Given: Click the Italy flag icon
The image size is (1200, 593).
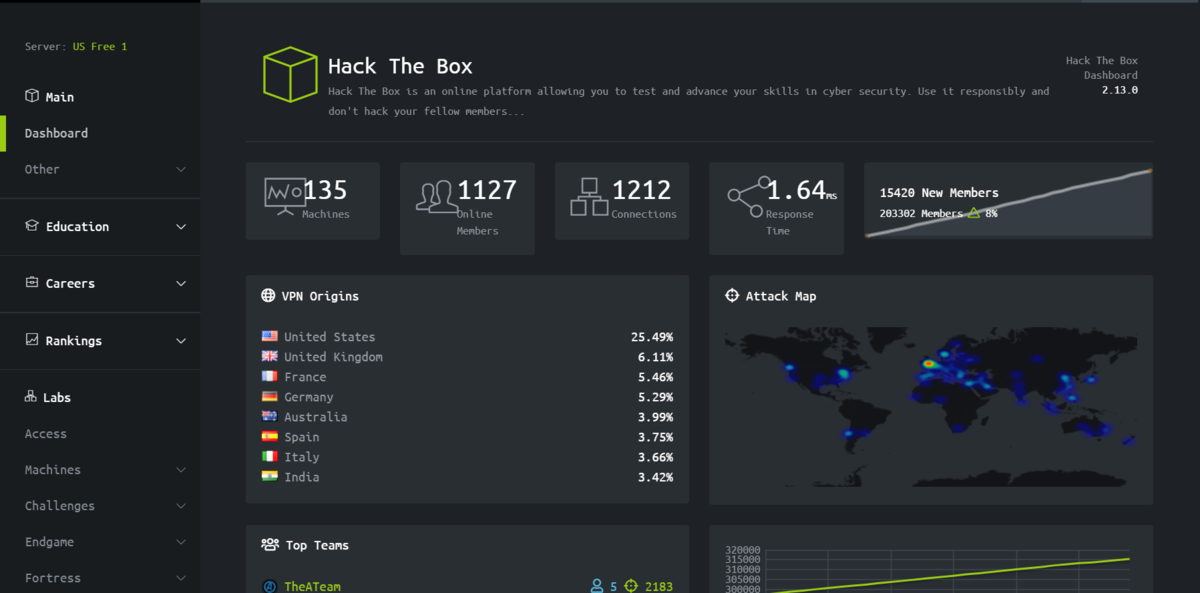Looking at the screenshot, I should click(x=269, y=457).
